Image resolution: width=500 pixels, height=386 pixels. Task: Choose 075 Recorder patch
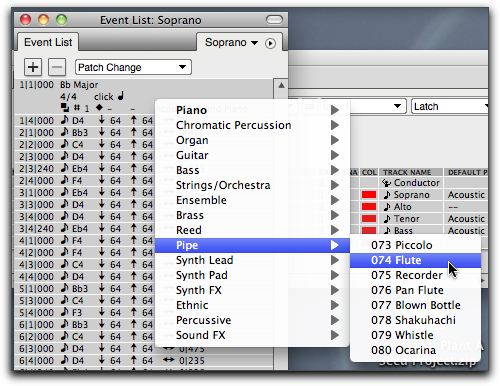tap(415, 275)
